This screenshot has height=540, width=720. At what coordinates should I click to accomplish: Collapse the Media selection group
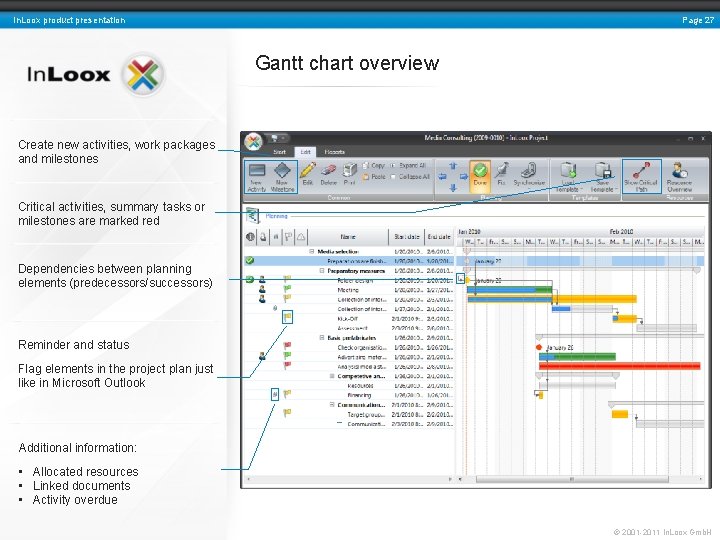tap(312, 252)
